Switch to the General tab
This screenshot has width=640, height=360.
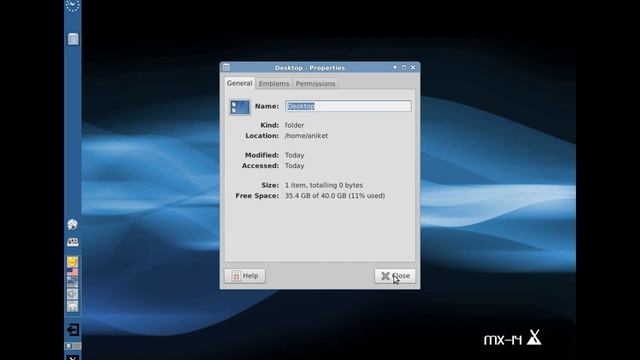coord(240,83)
